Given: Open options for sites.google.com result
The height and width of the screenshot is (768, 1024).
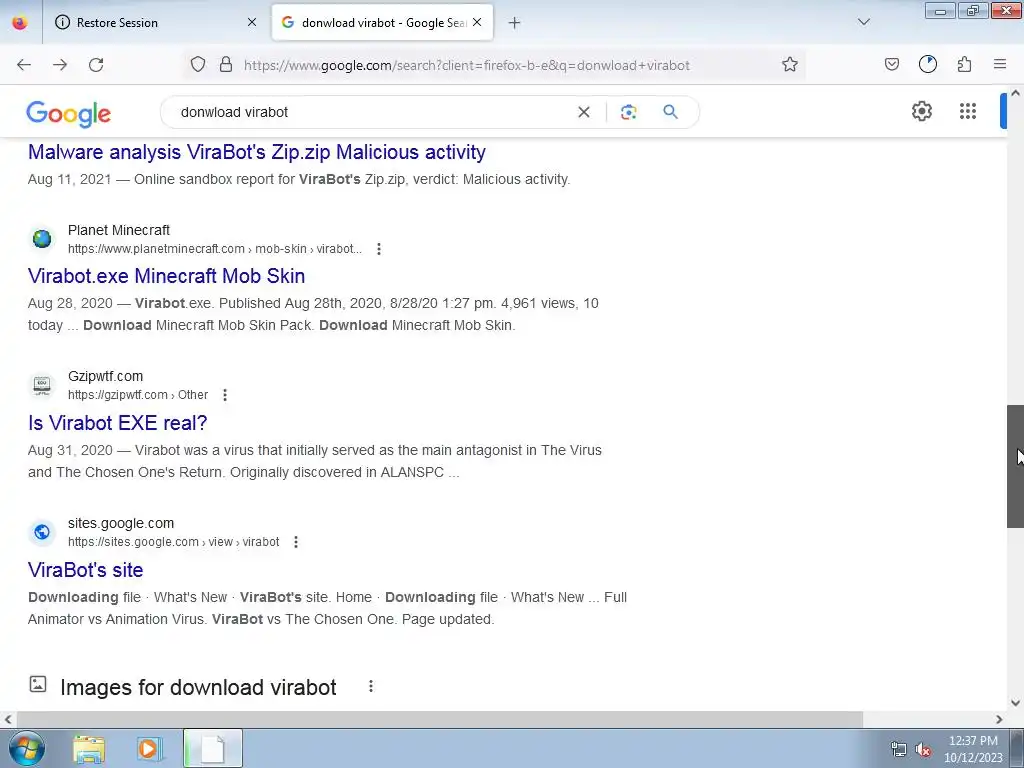Looking at the screenshot, I should point(296,542).
